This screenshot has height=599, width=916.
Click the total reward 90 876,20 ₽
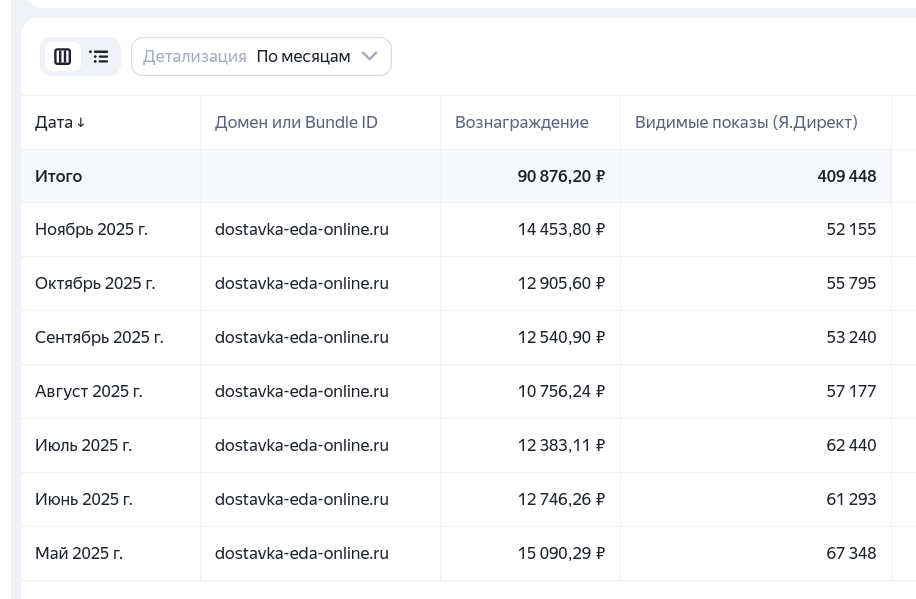click(x=561, y=177)
